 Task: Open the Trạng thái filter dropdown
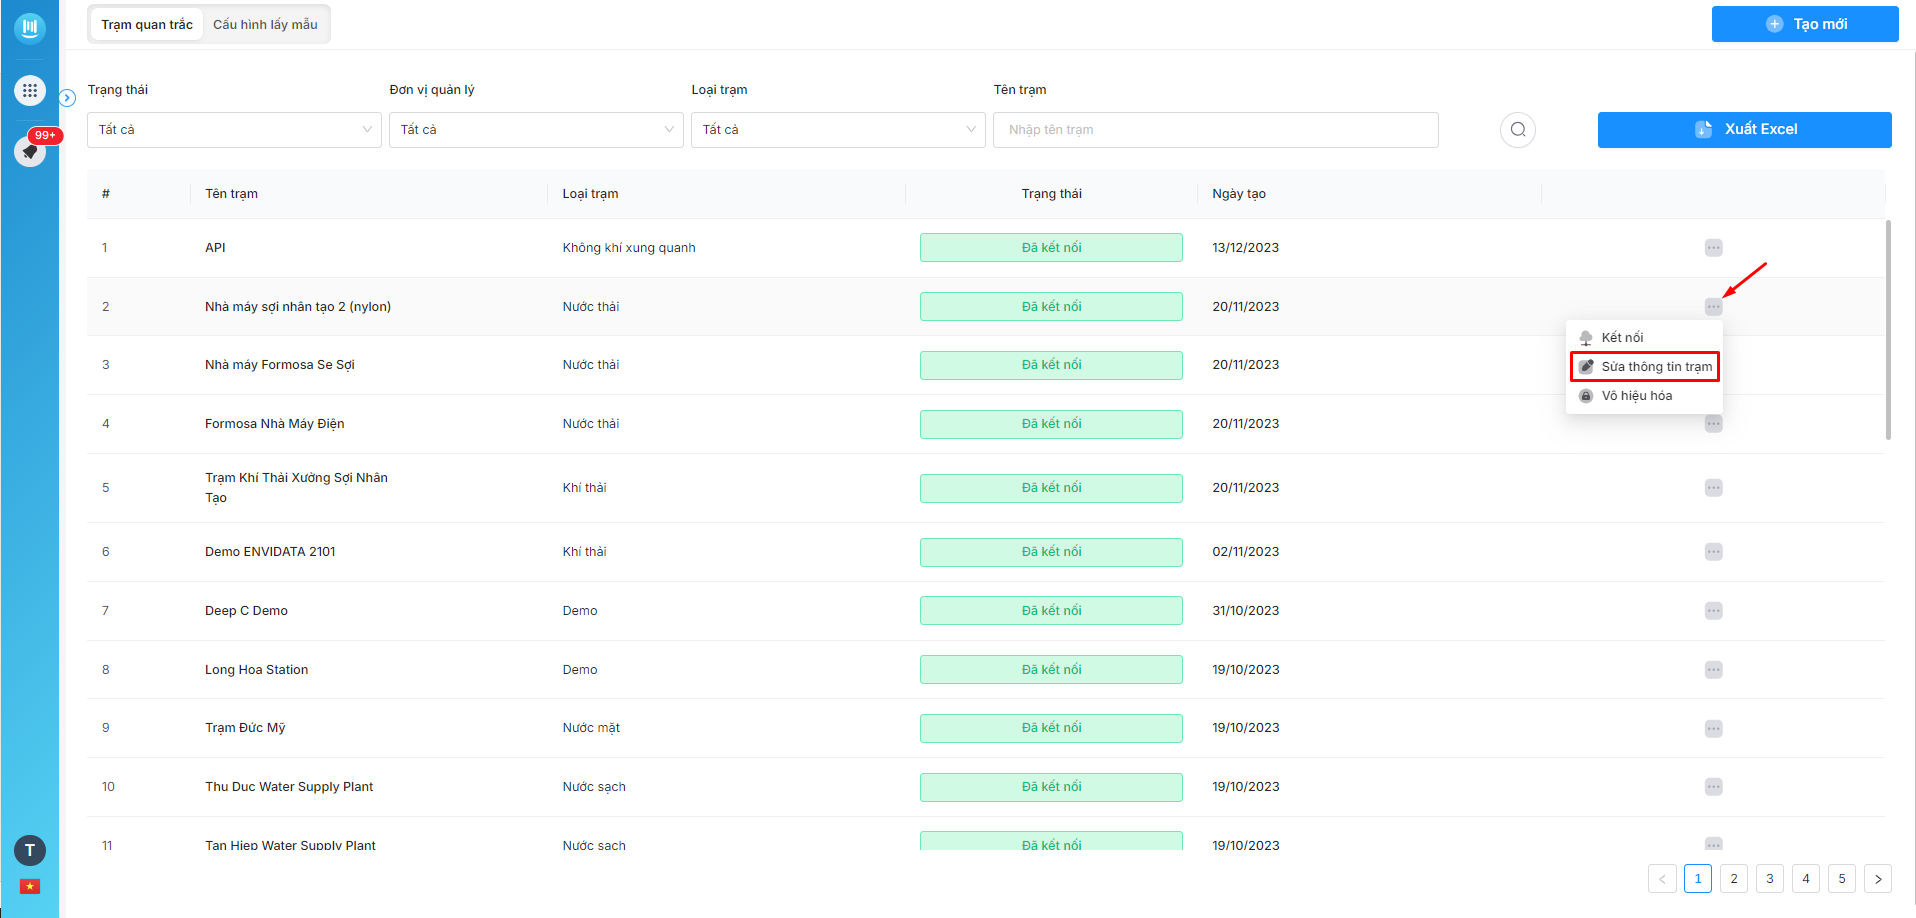234,130
